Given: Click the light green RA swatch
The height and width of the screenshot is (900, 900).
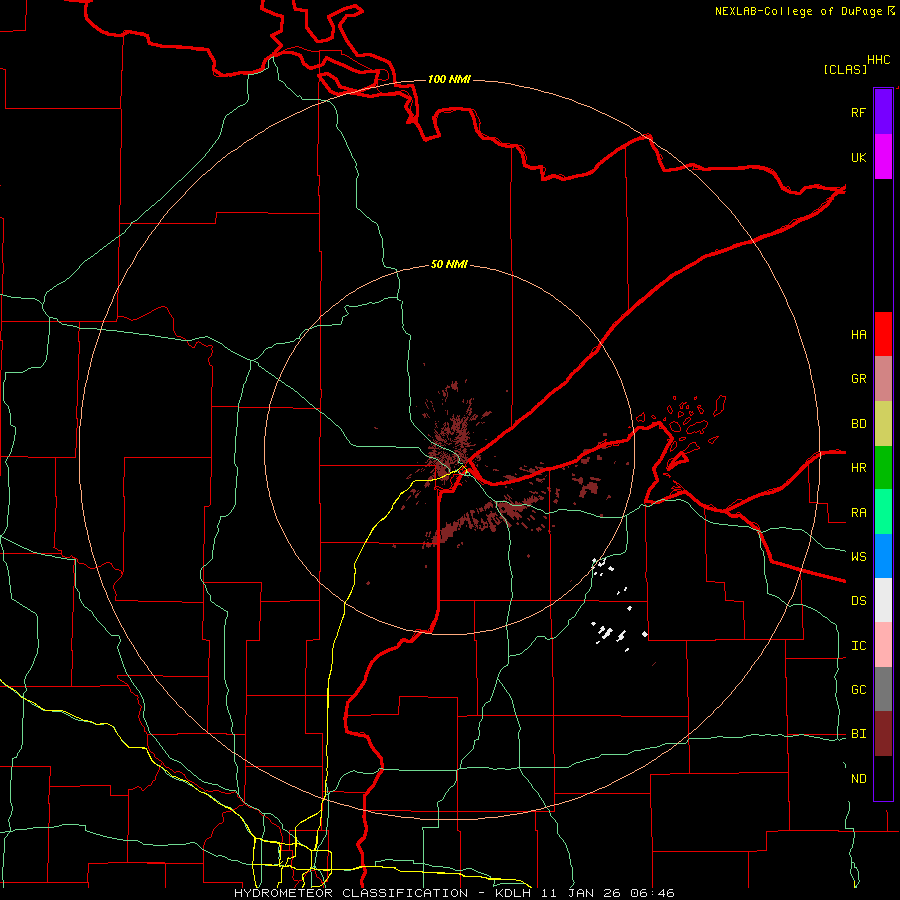Looking at the screenshot, I should (x=883, y=512).
